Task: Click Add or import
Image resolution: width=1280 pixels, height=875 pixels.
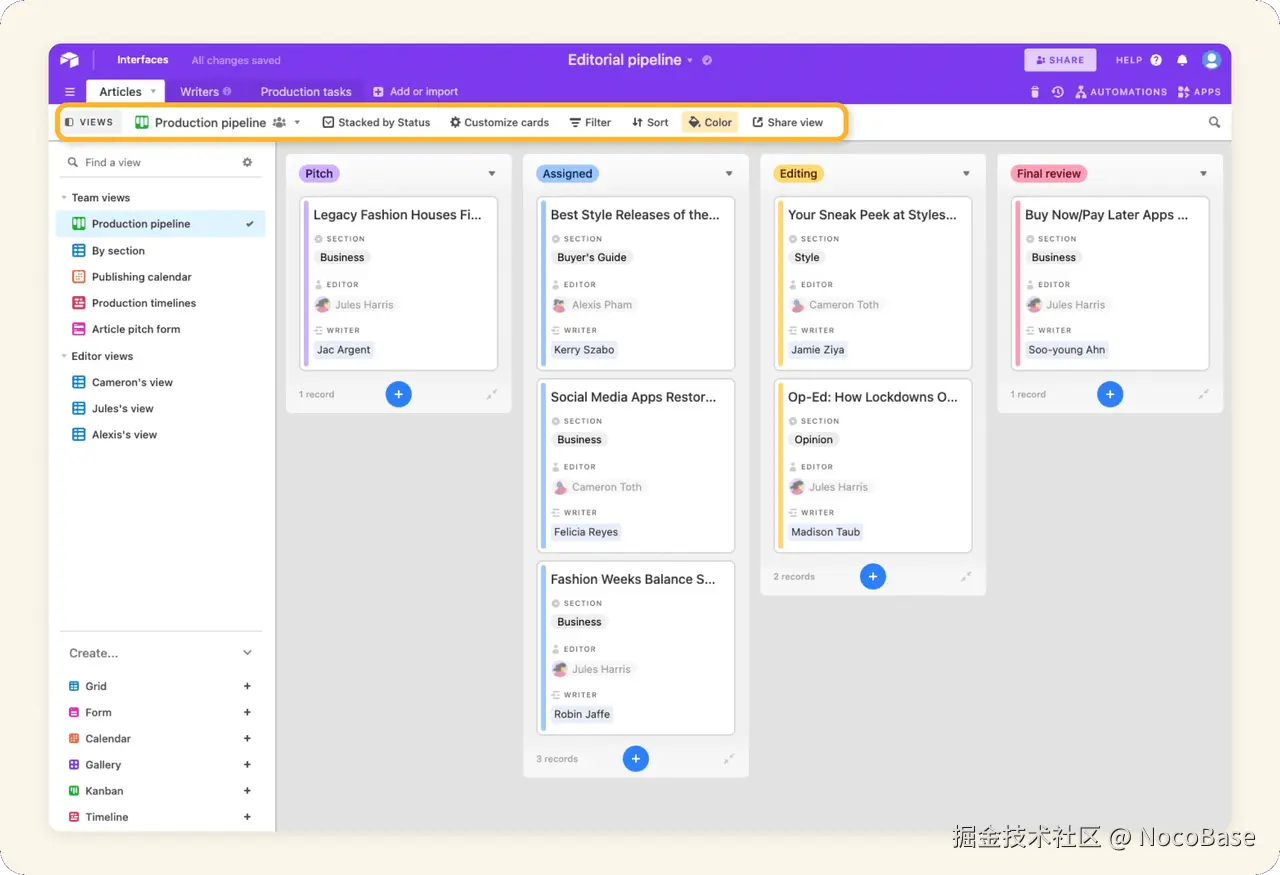Action: click(x=415, y=91)
